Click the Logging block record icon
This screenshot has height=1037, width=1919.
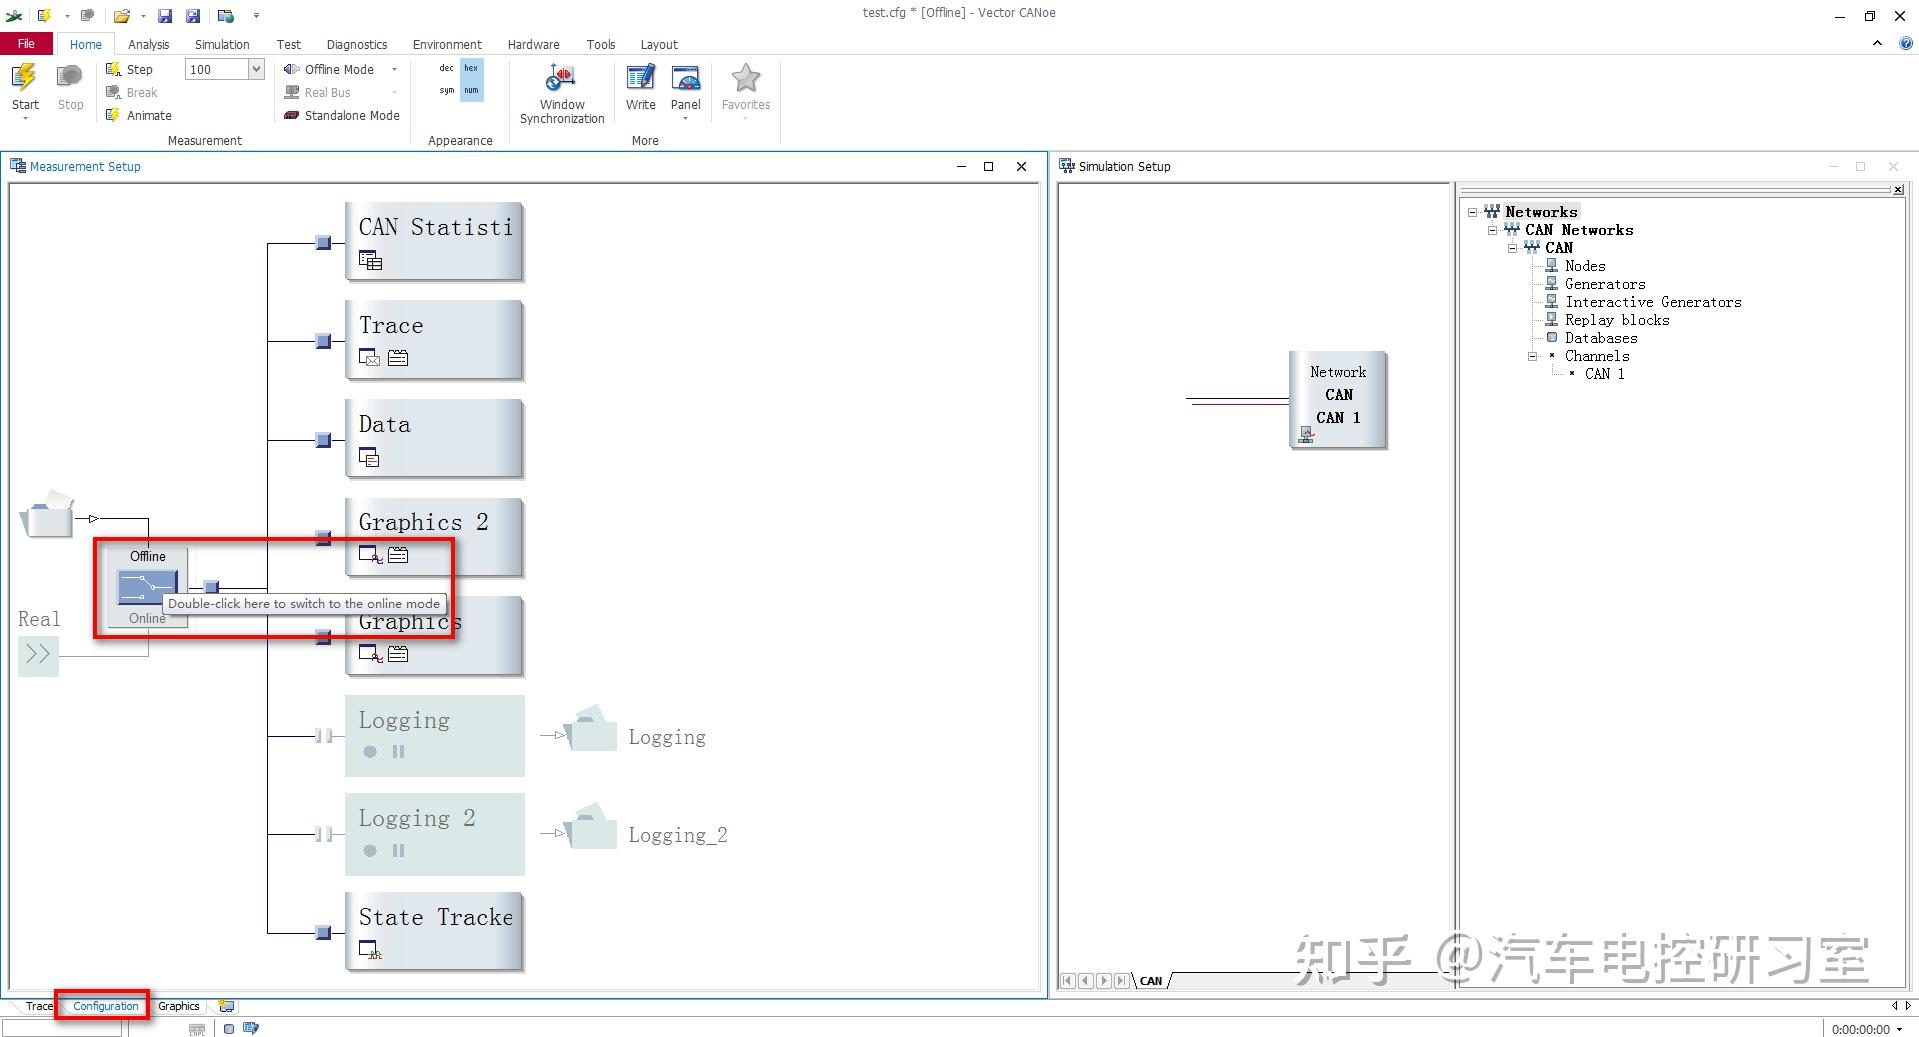(x=370, y=752)
